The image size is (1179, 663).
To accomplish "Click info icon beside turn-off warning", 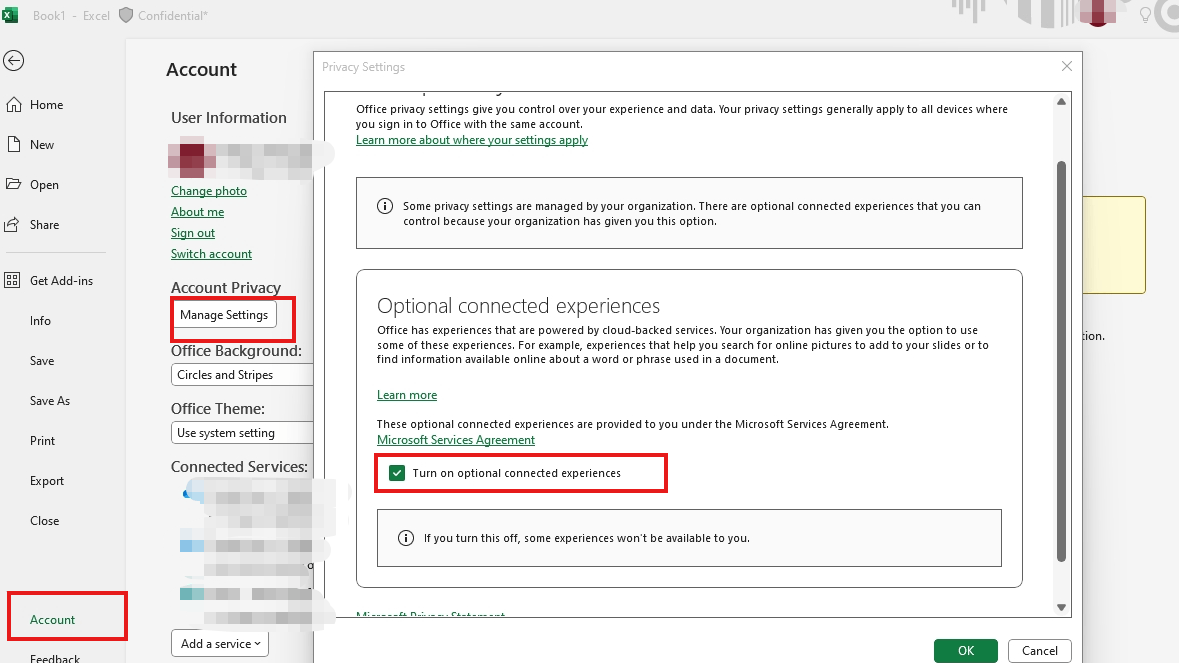I will (x=406, y=538).
